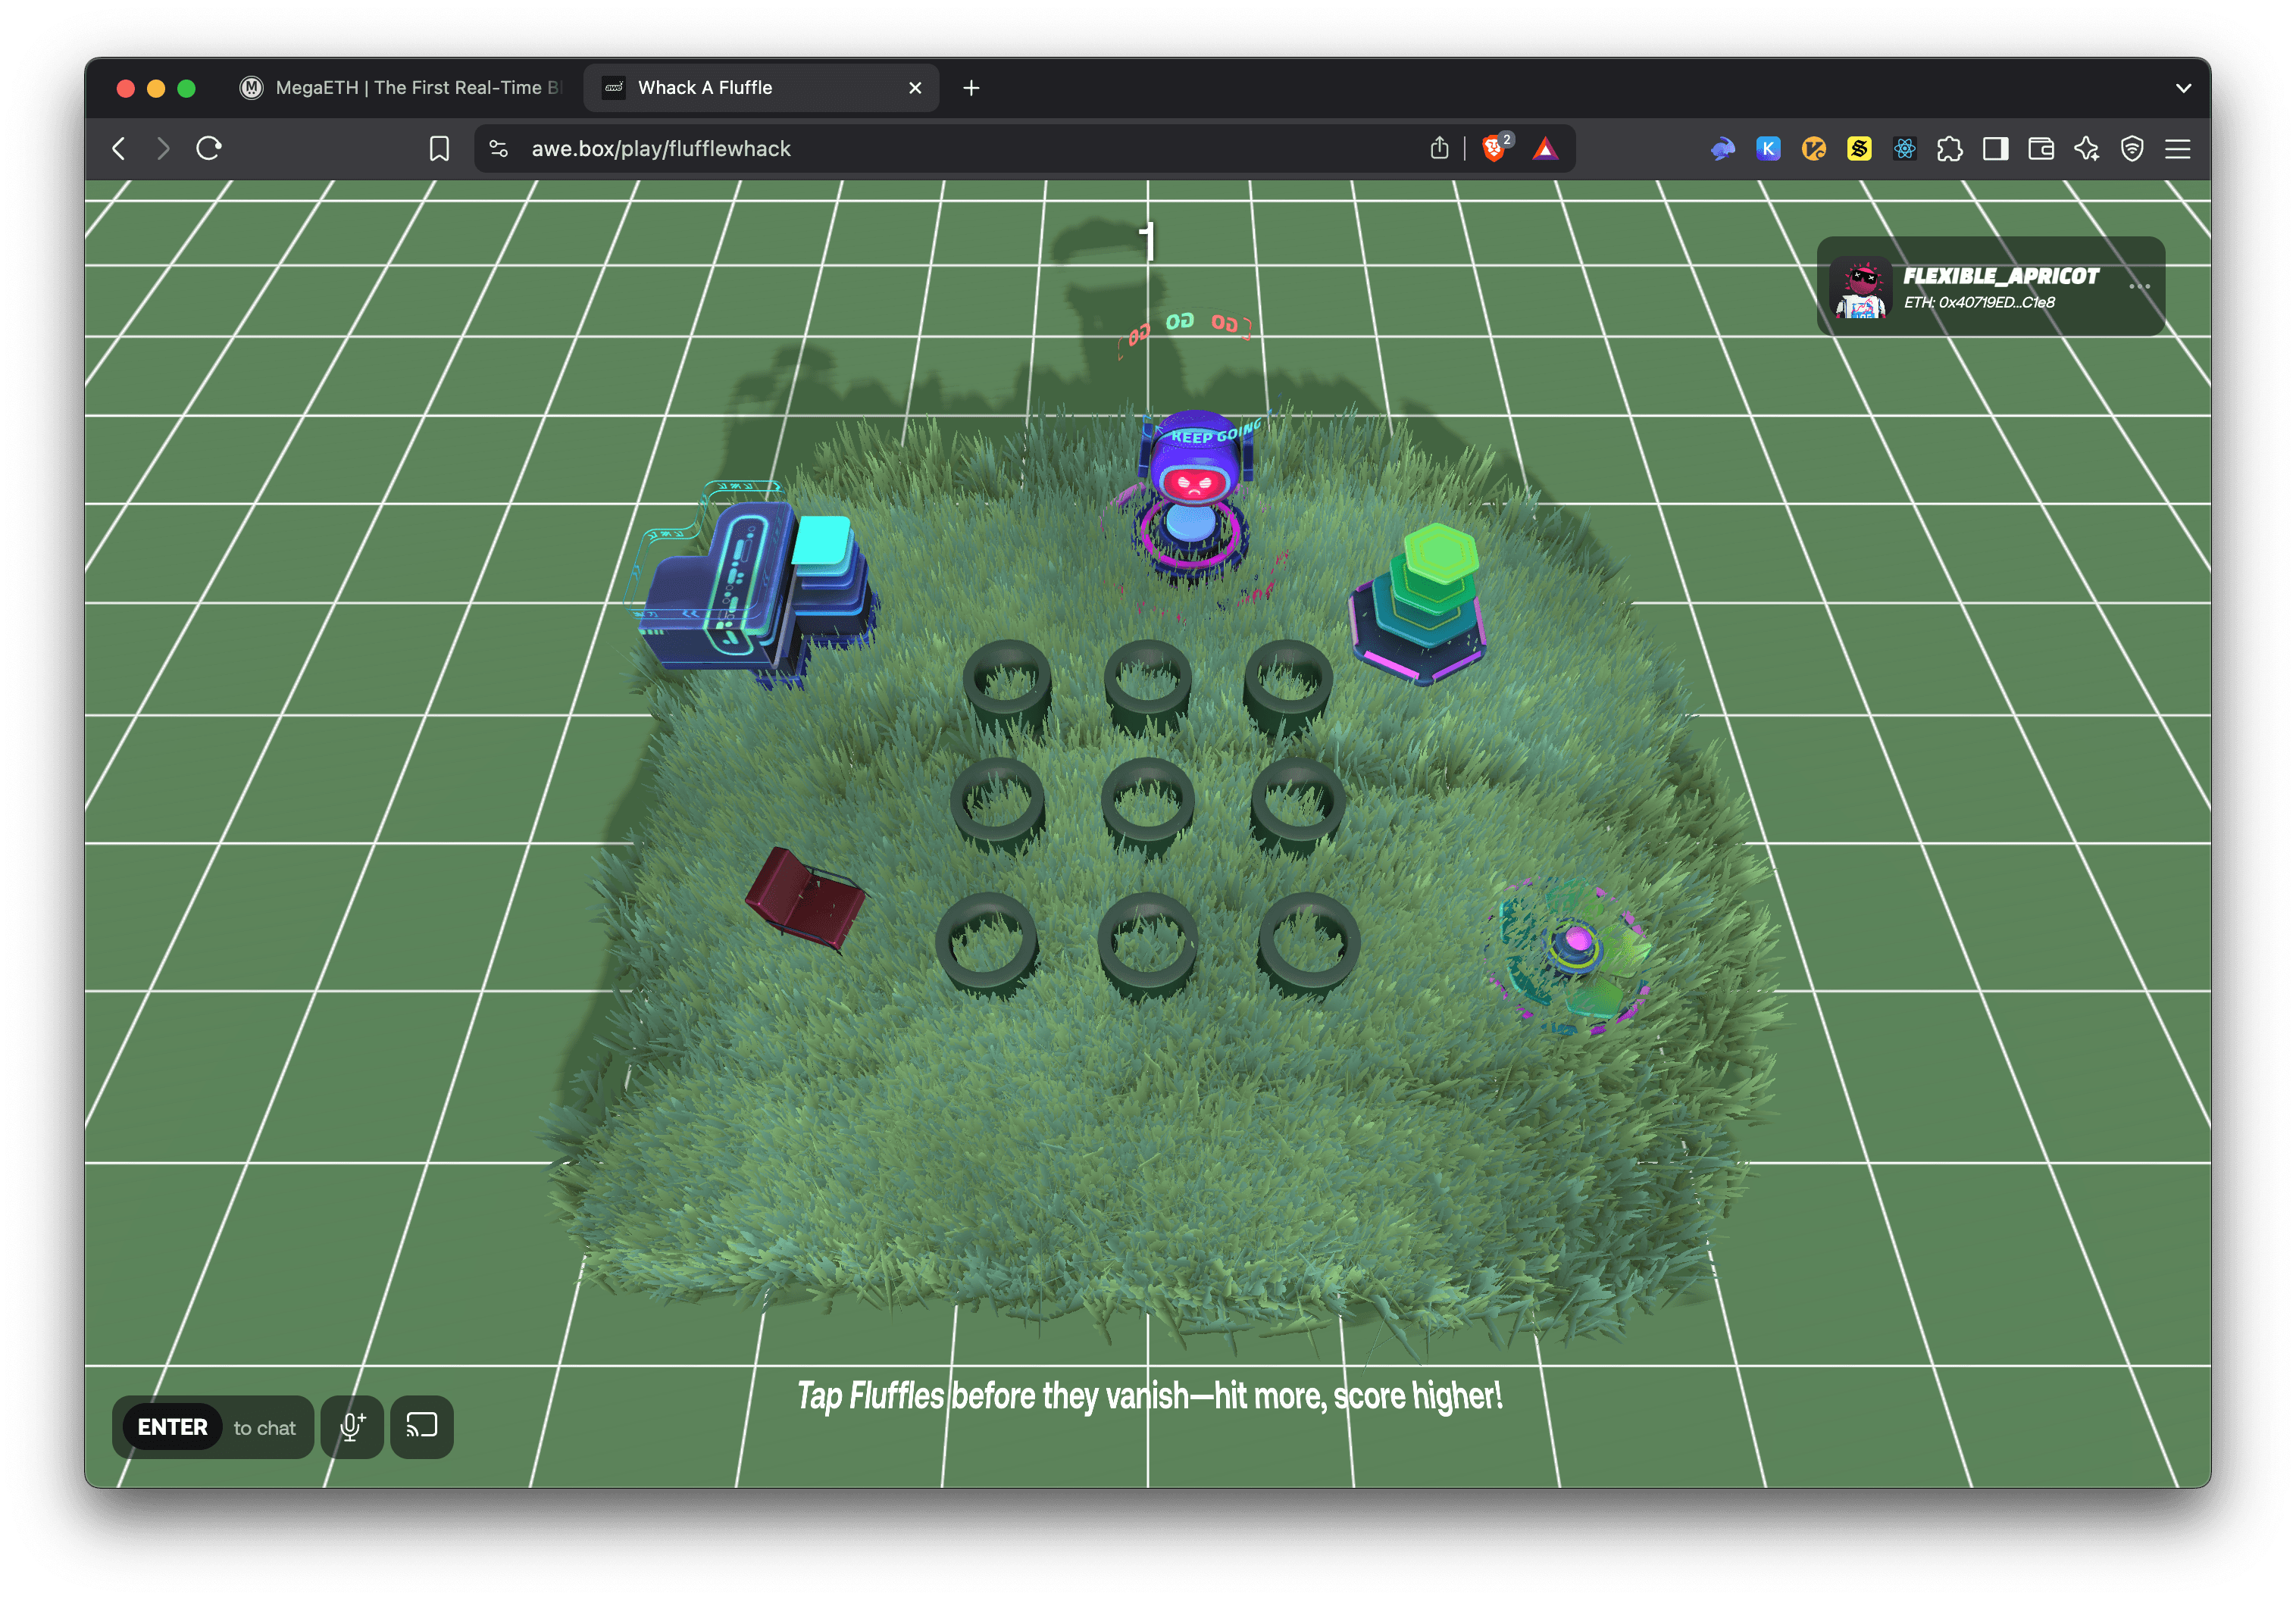Open the yellow S extension
Image resolution: width=2296 pixels, height=1600 pixels.
pos(1859,149)
